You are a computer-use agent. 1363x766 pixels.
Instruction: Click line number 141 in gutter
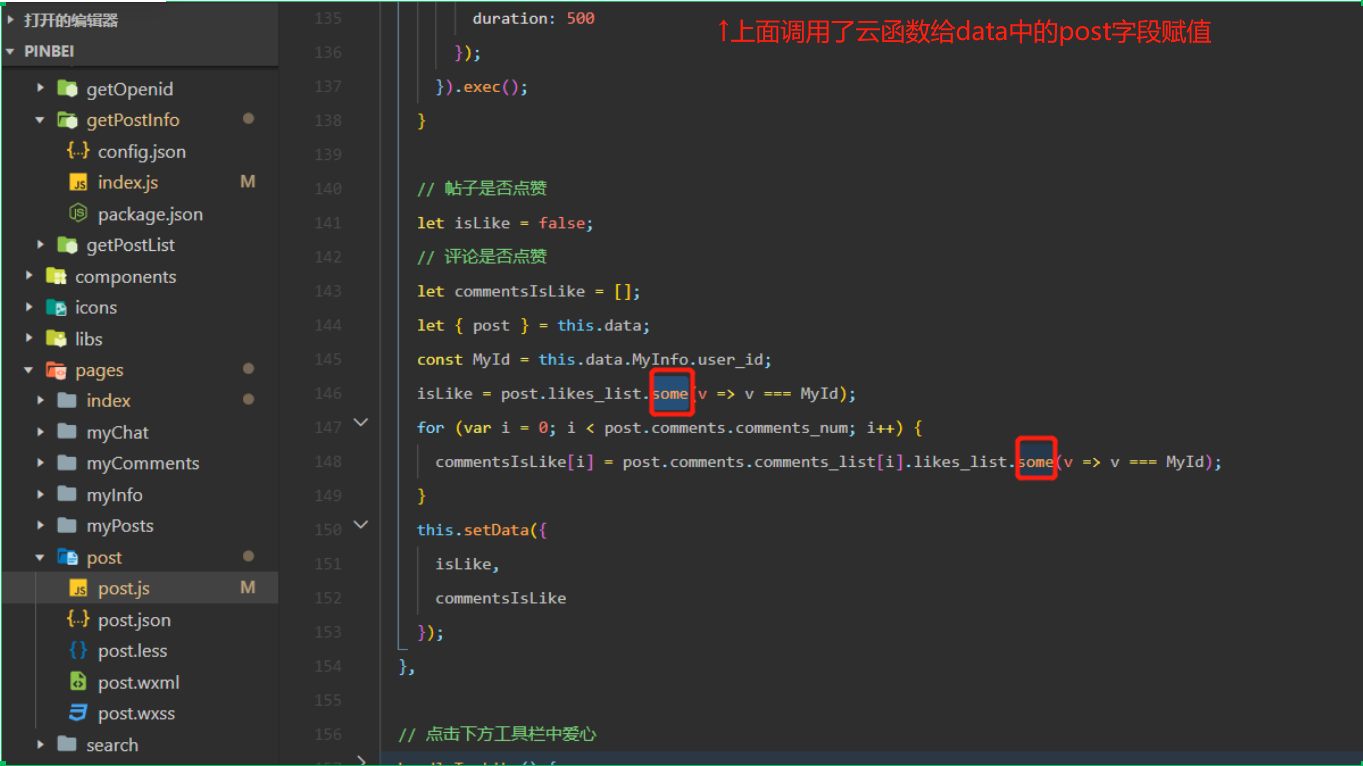(328, 223)
